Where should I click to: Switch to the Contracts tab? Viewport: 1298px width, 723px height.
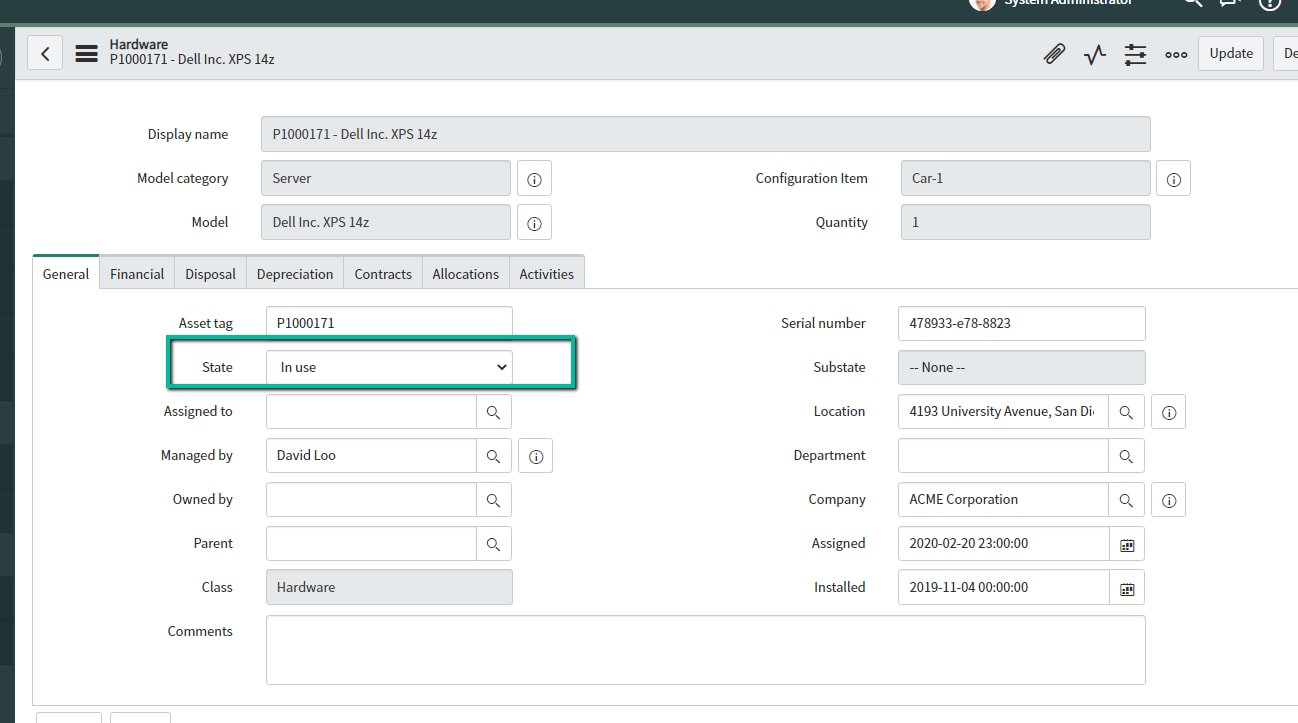[x=383, y=274]
